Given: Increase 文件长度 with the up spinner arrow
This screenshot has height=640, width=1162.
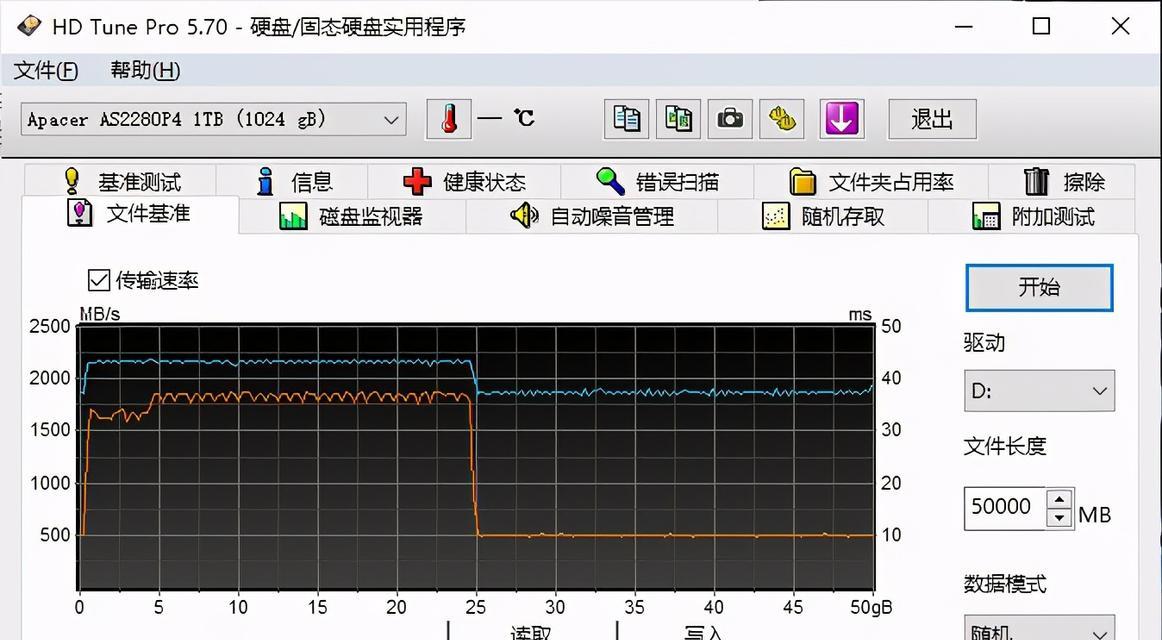Looking at the screenshot, I should [x=1060, y=499].
